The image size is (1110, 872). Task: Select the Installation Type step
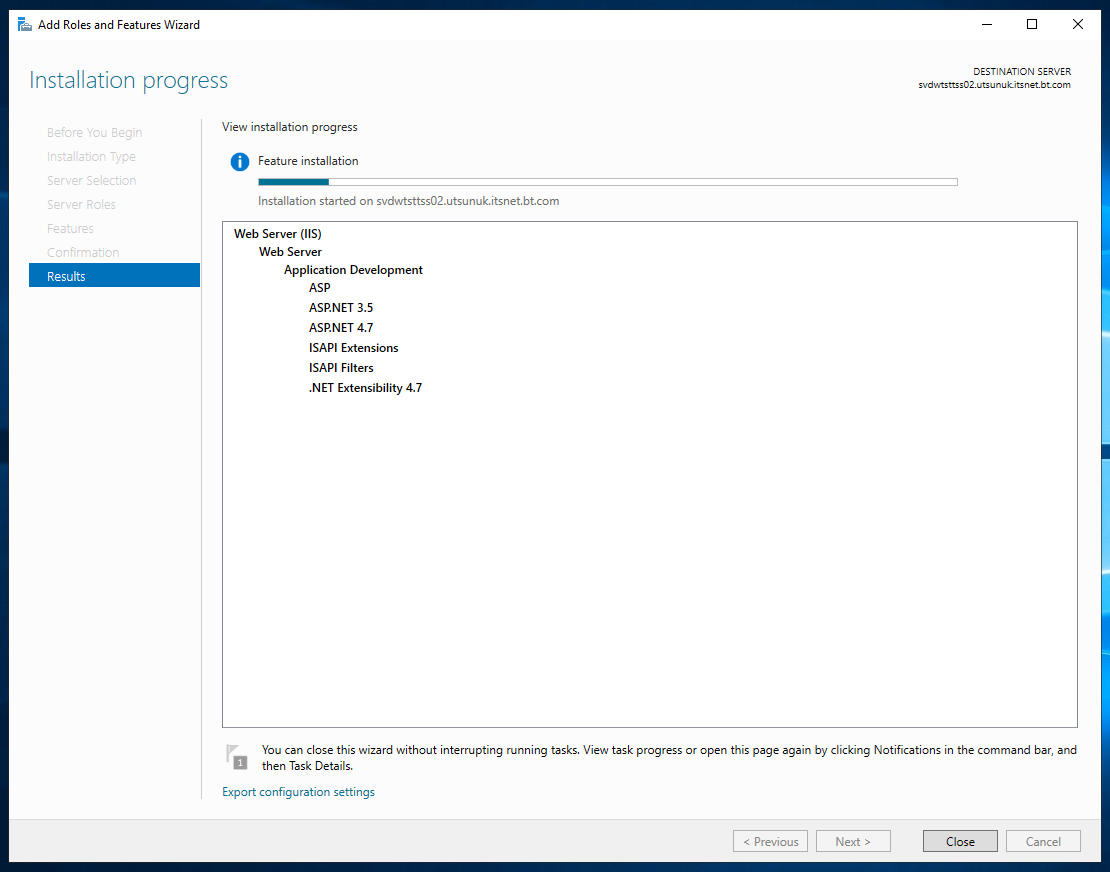click(x=91, y=156)
